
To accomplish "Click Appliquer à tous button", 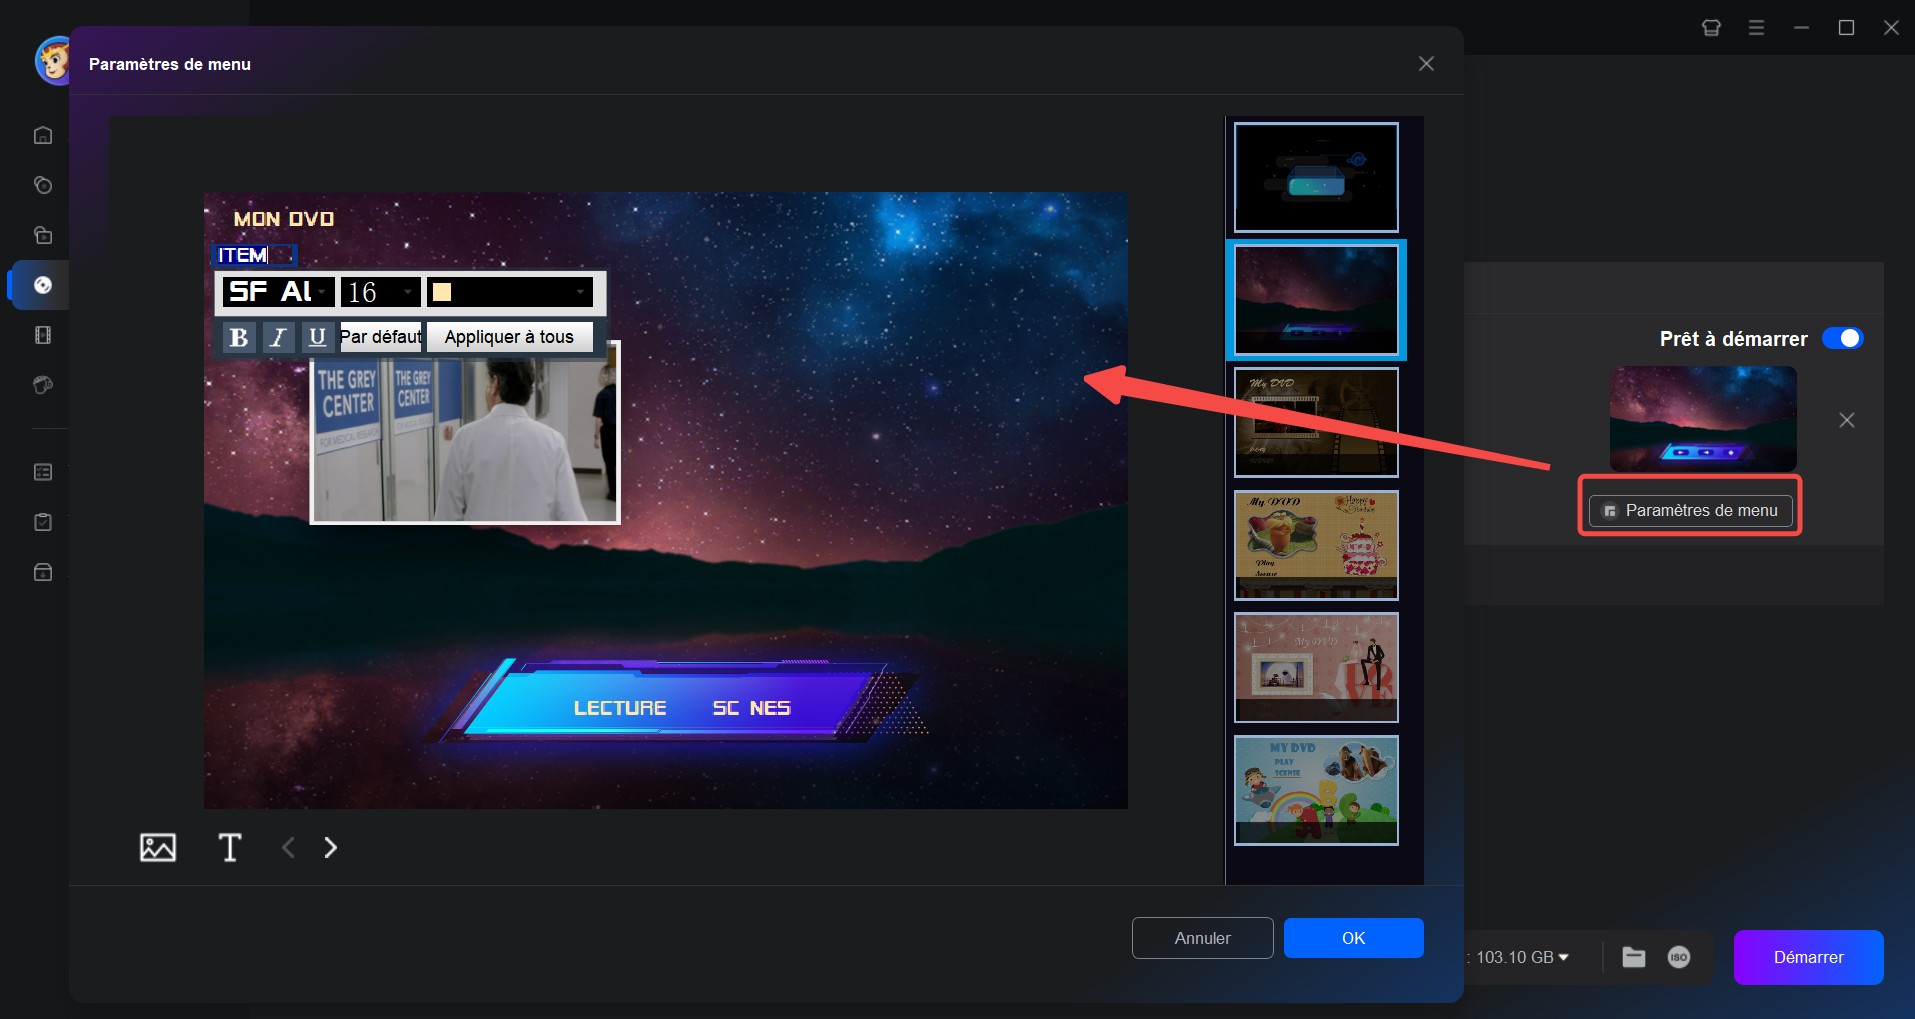I will click(509, 337).
